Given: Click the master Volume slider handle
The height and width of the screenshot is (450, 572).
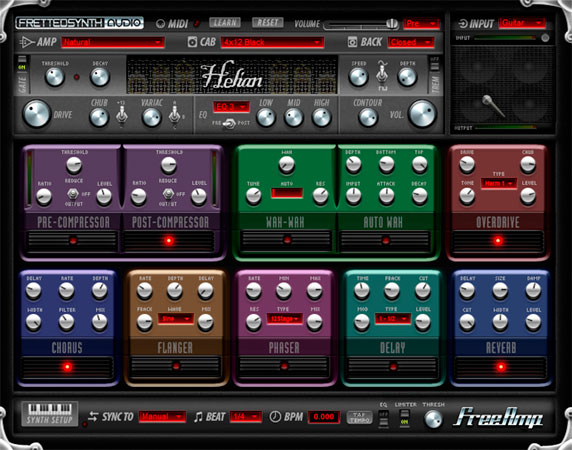Looking at the screenshot, I should point(392,24).
